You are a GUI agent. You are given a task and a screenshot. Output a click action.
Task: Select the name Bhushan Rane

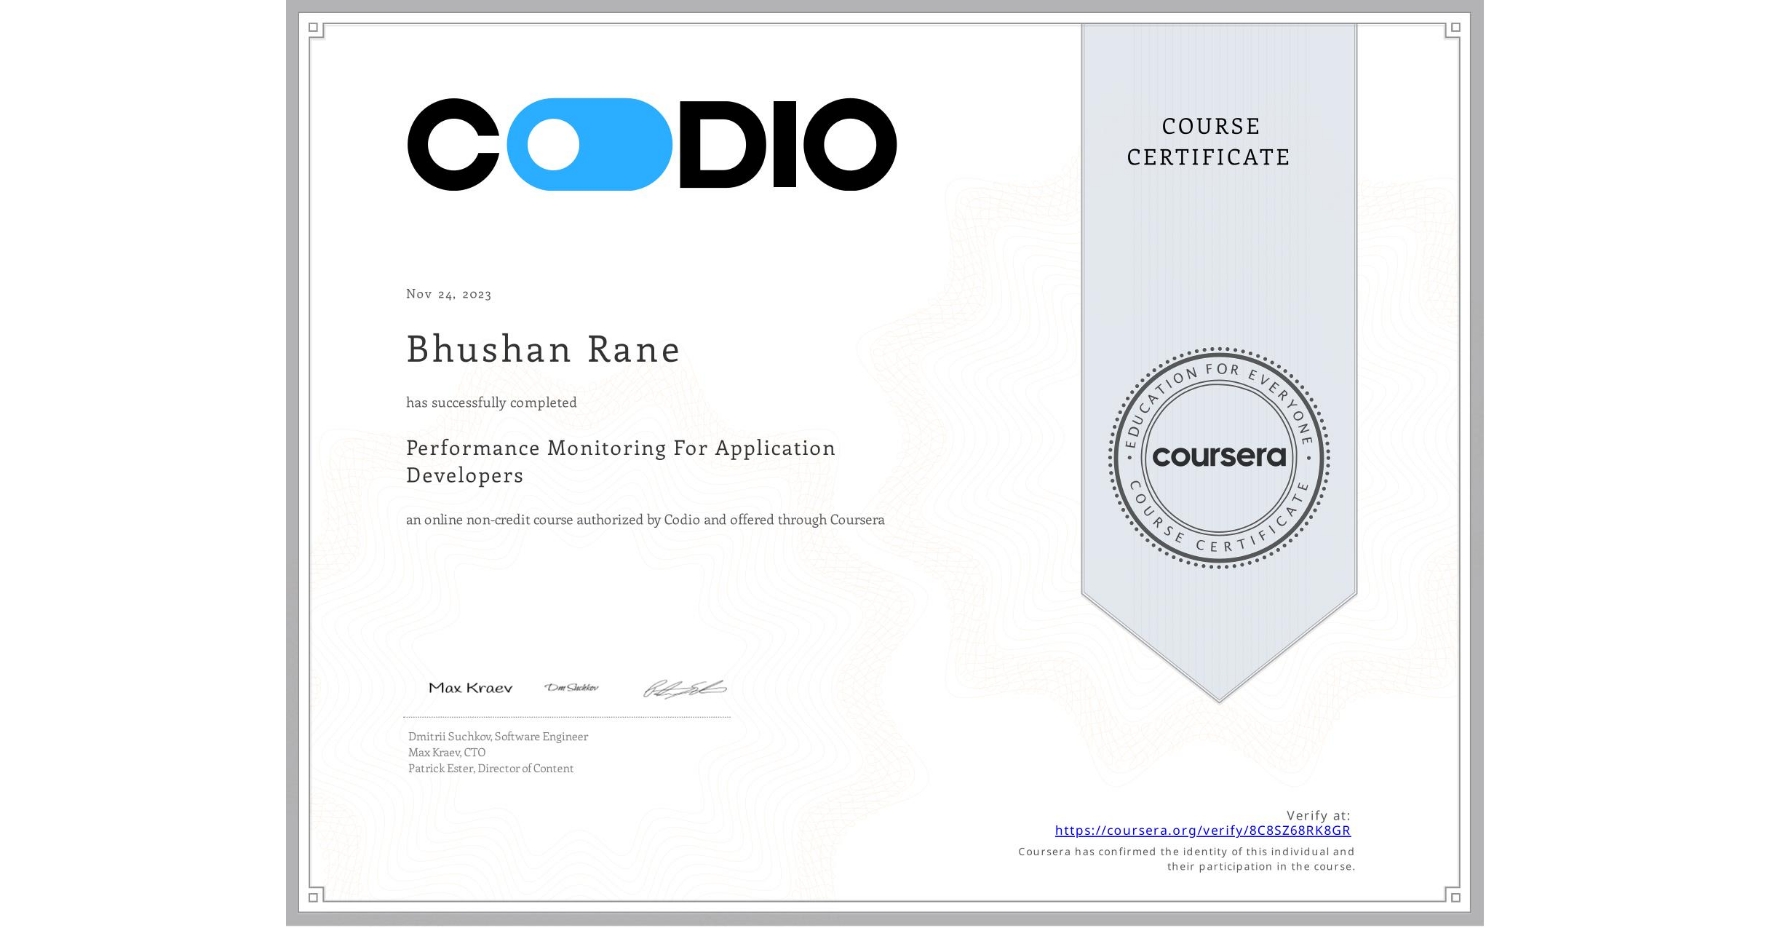(543, 350)
